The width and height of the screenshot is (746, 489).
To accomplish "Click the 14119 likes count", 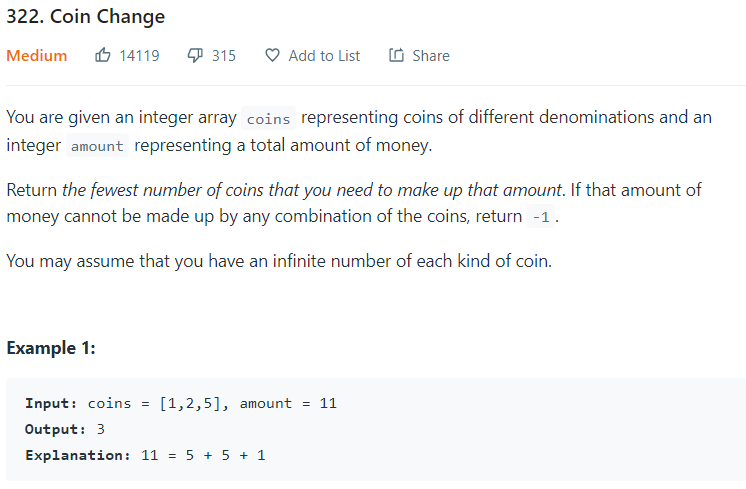I will (139, 56).
